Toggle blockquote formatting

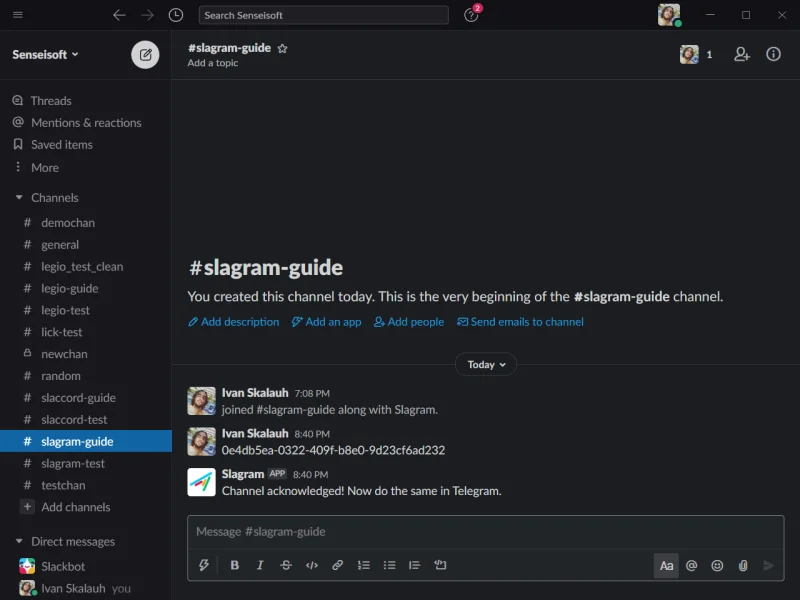(414, 565)
